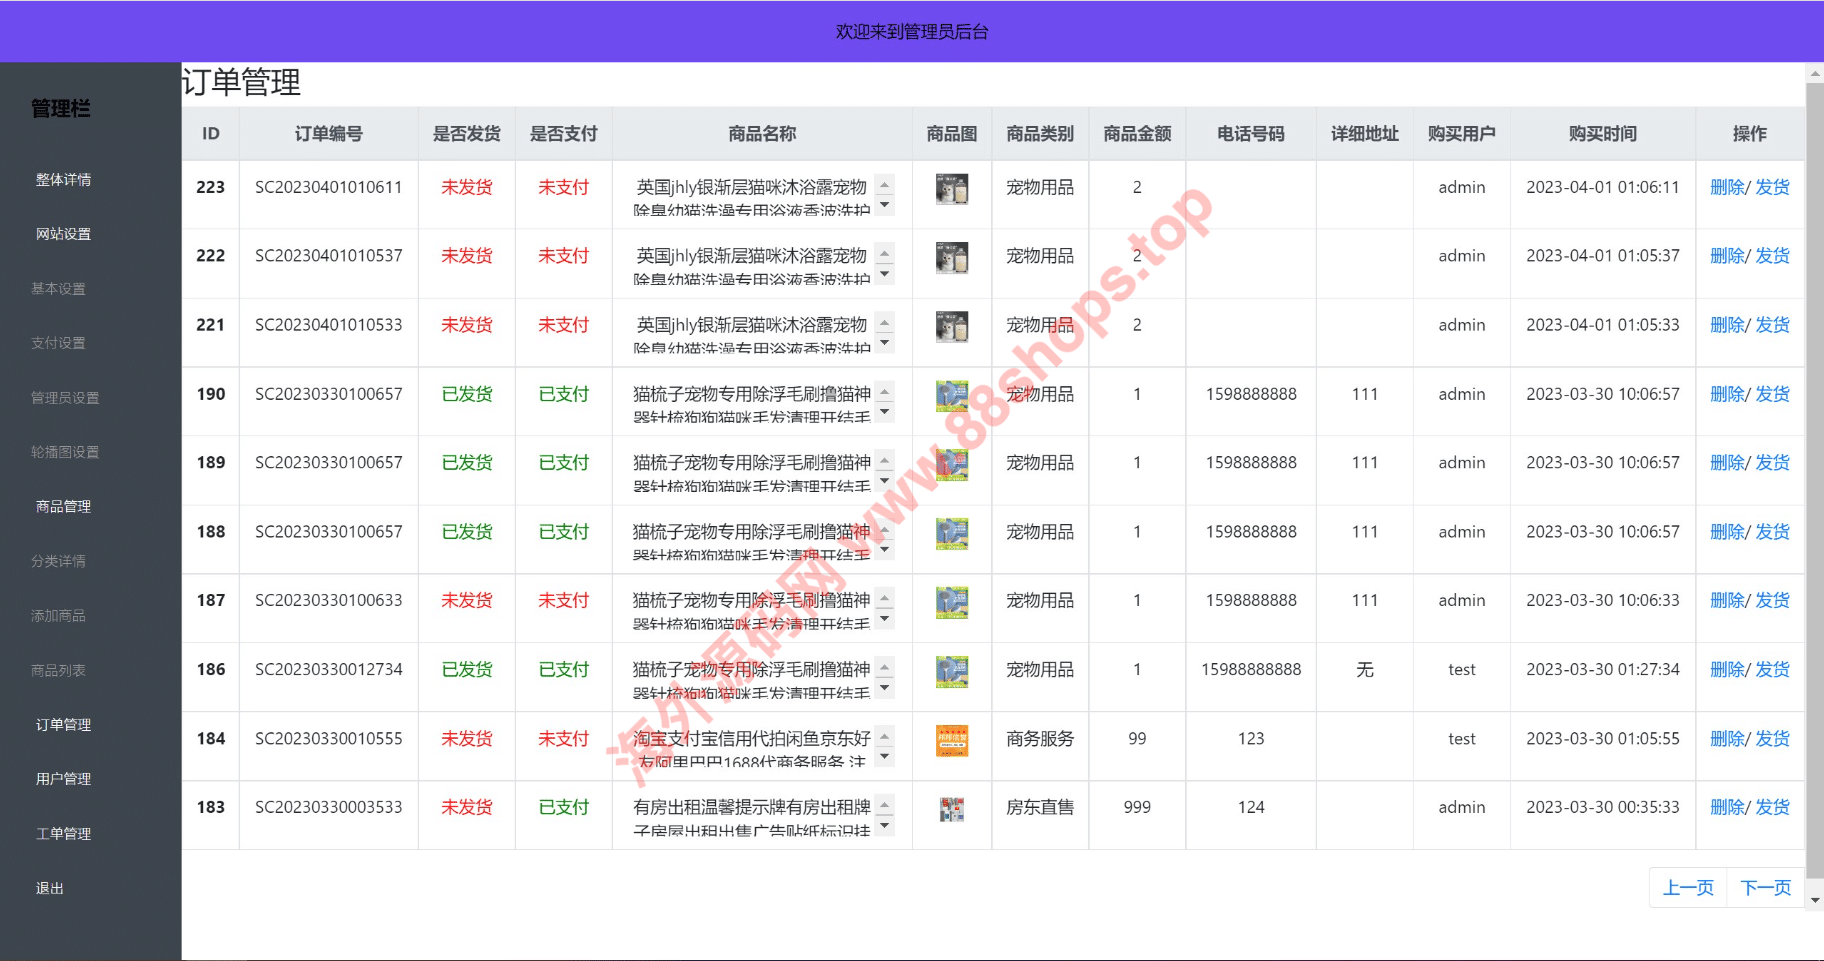Viewport: 1824px width, 961px height.
Task: Open orange product image for order 184
Action: point(951,740)
